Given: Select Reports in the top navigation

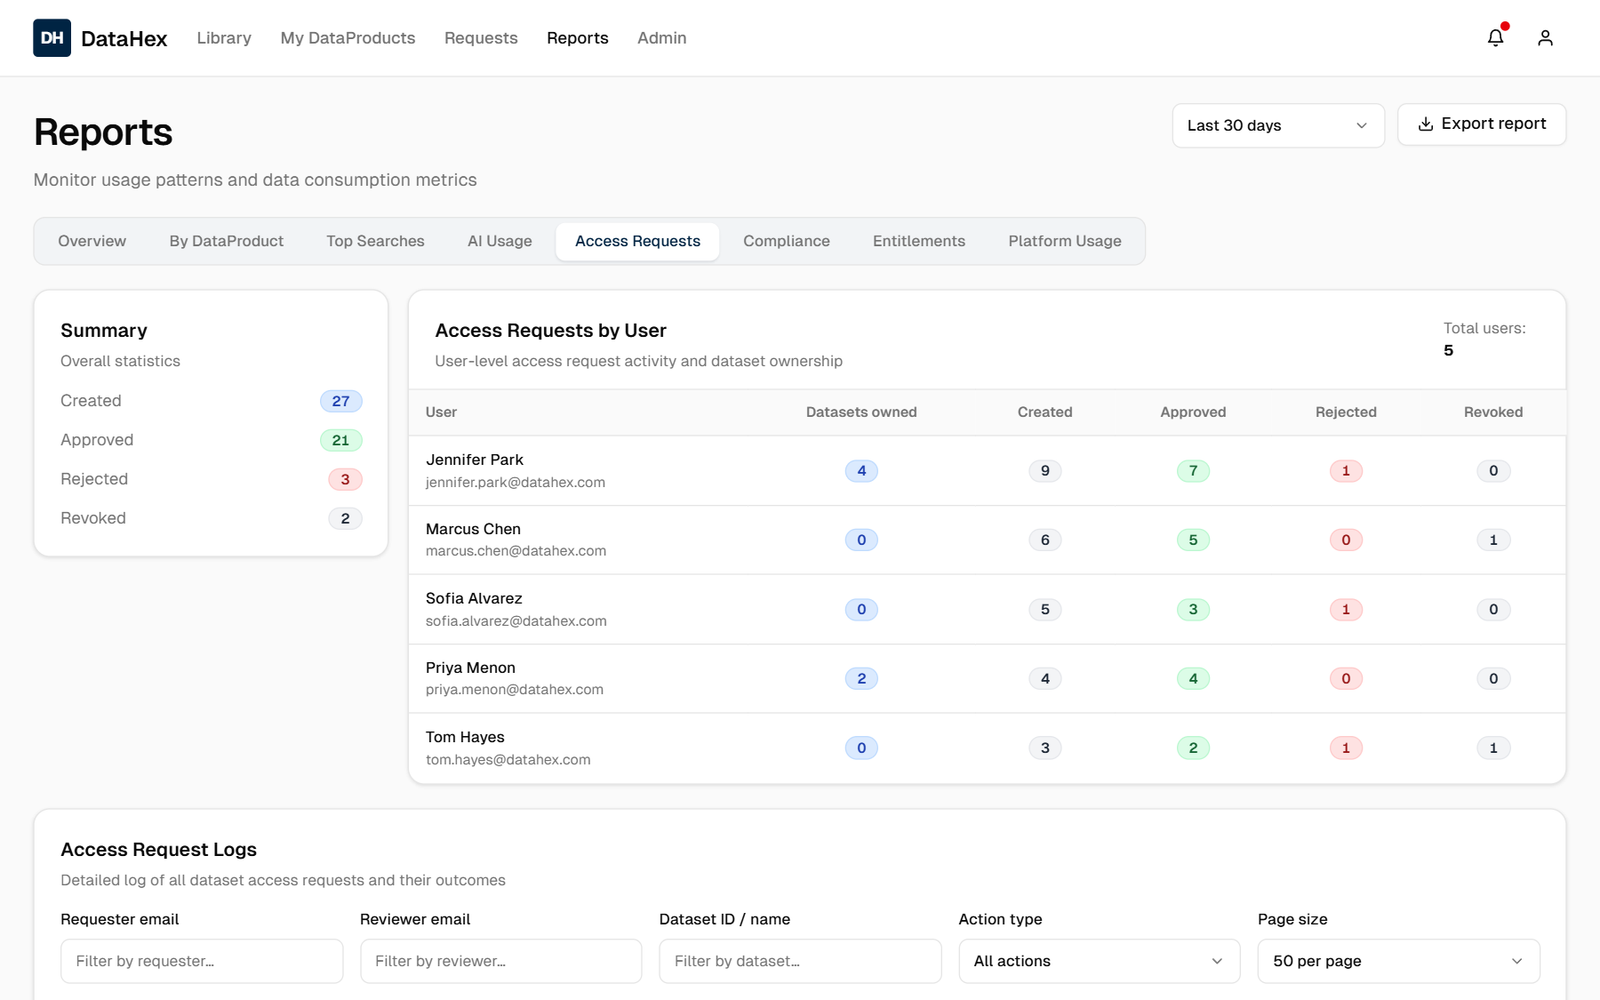Looking at the screenshot, I should (577, 38).
